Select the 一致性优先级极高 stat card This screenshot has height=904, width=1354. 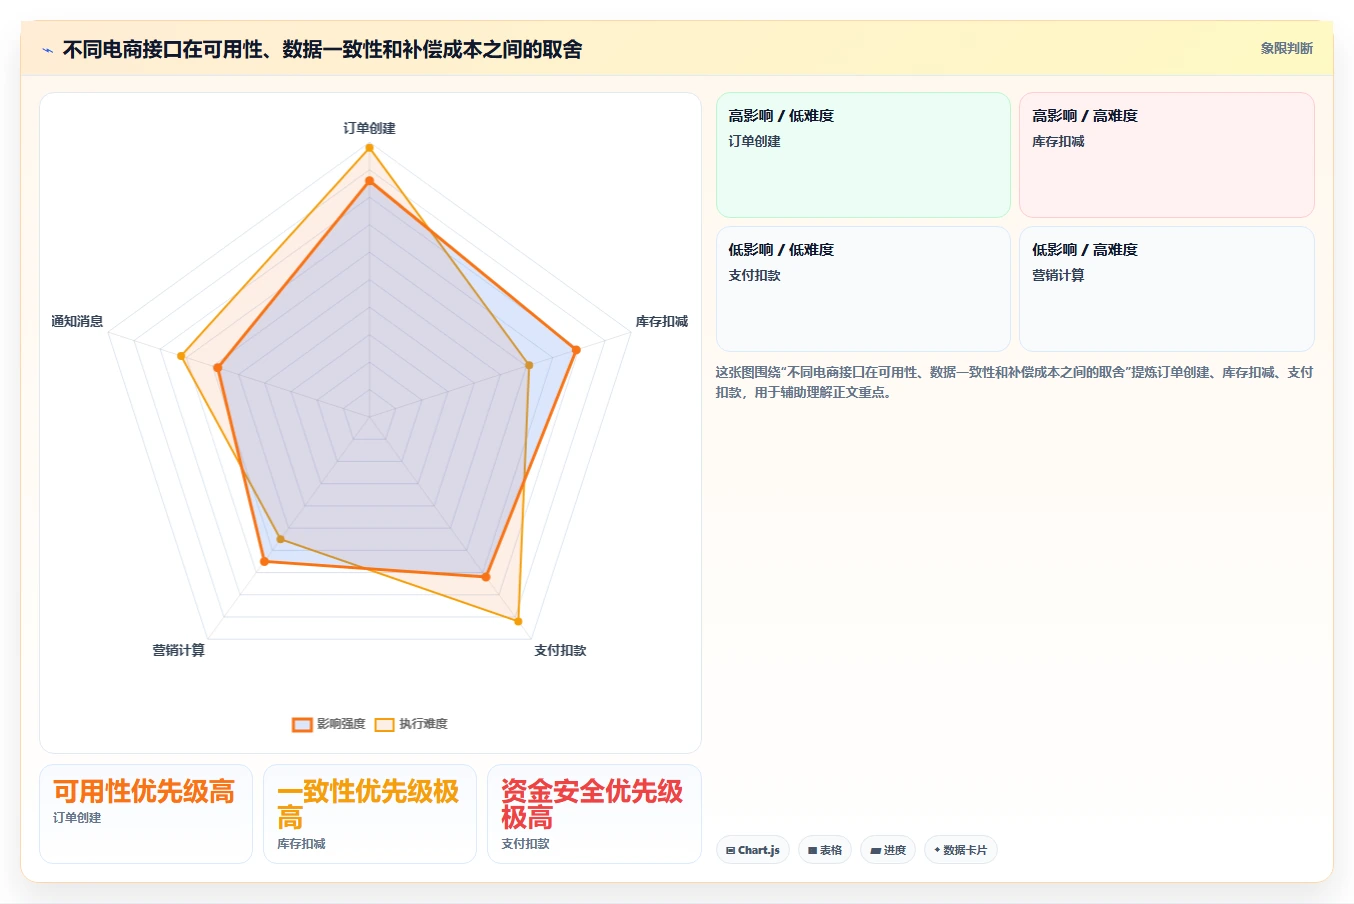tap(370, 814)
